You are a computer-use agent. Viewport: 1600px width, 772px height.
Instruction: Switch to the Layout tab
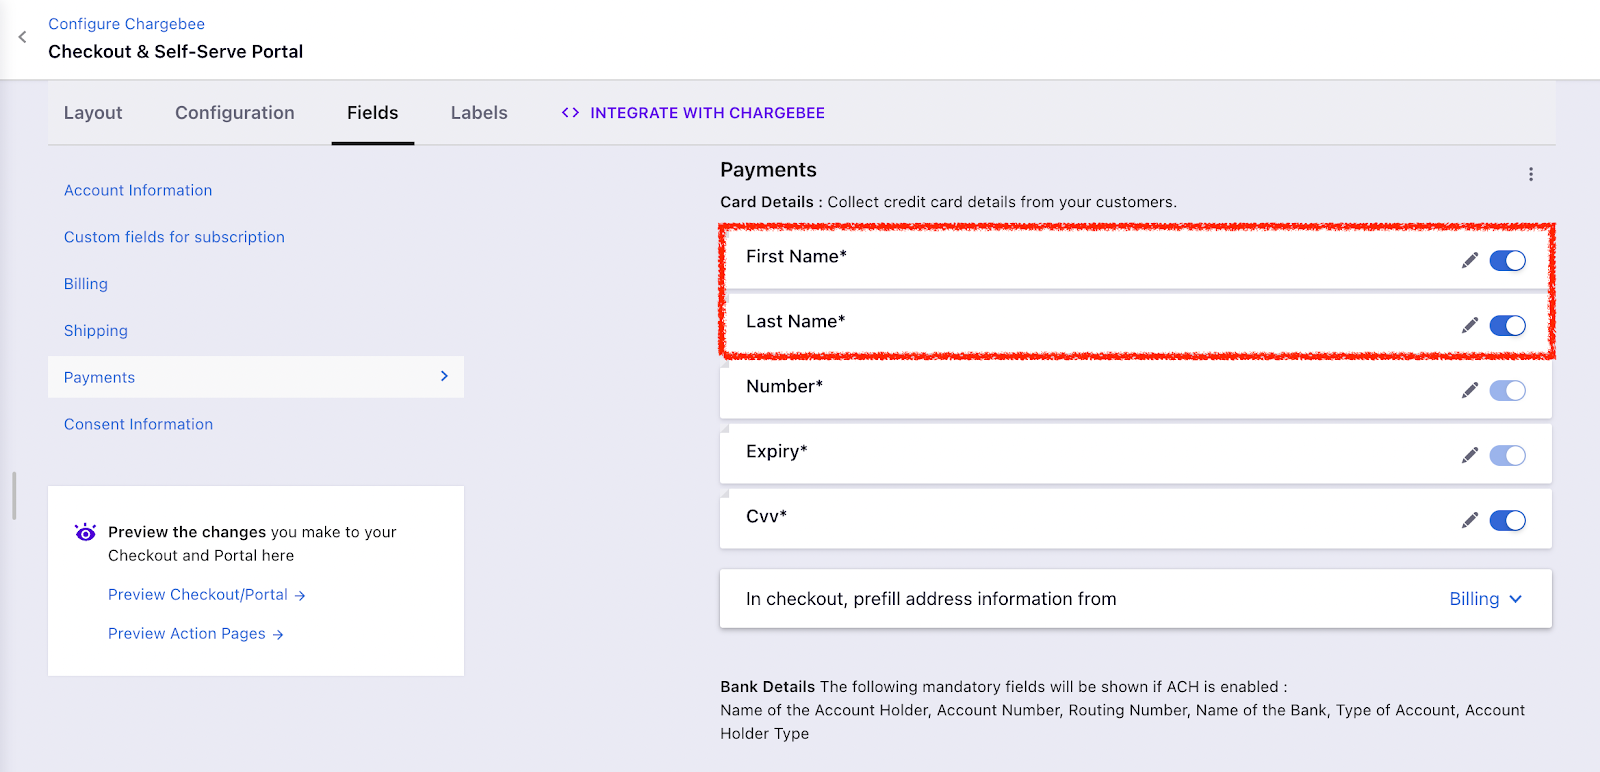[93, 113]
